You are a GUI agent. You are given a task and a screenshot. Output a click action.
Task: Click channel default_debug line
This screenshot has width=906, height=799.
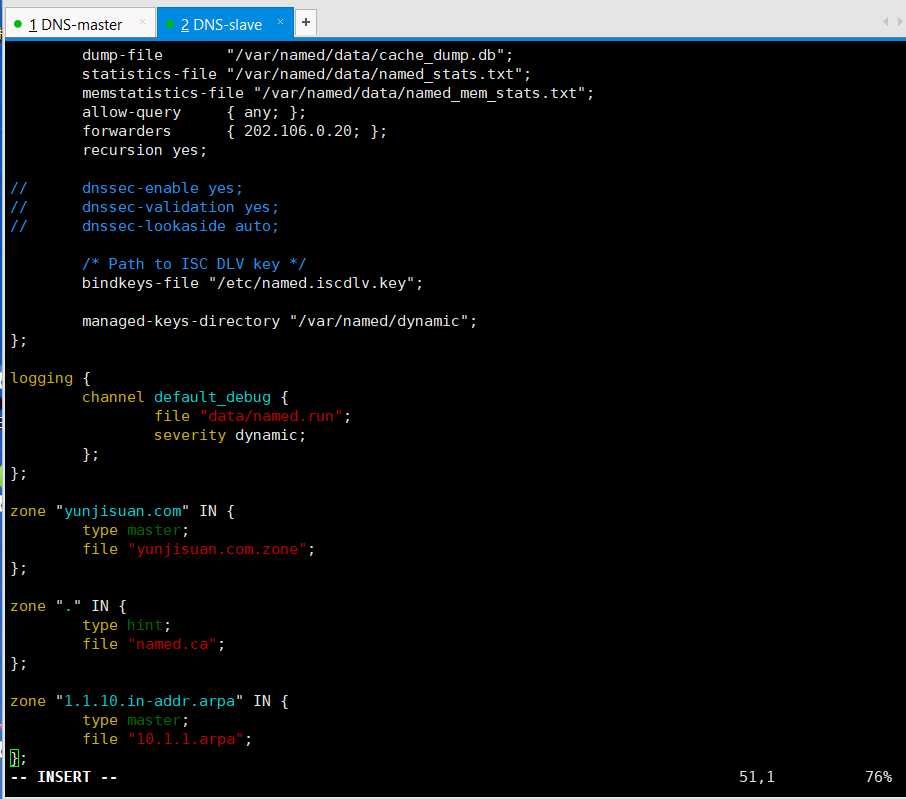tap(185, 397)
